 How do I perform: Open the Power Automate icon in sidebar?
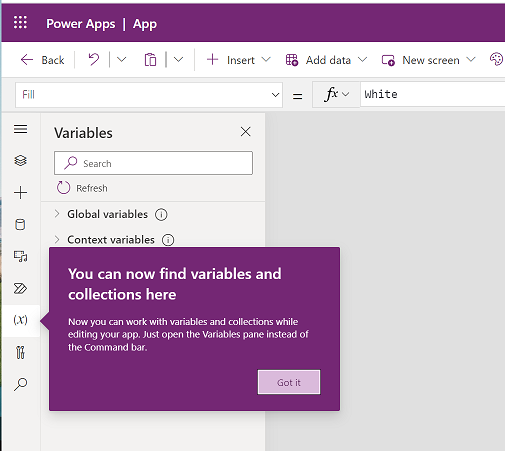(x=20, y=288)
